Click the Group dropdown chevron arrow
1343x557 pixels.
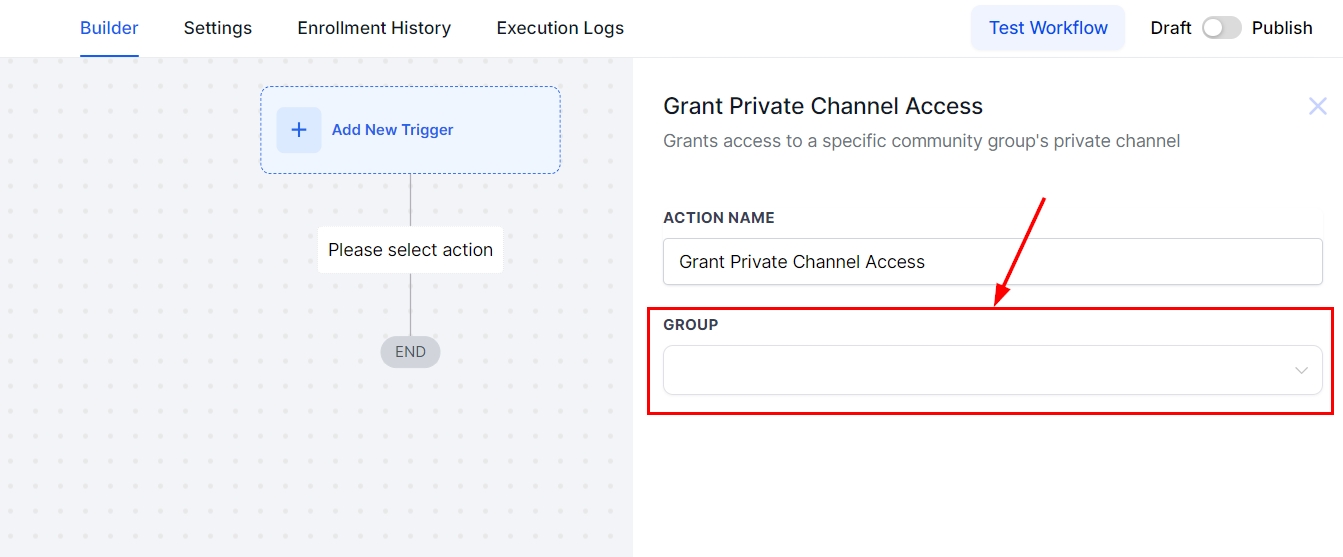coord(1301,370)
